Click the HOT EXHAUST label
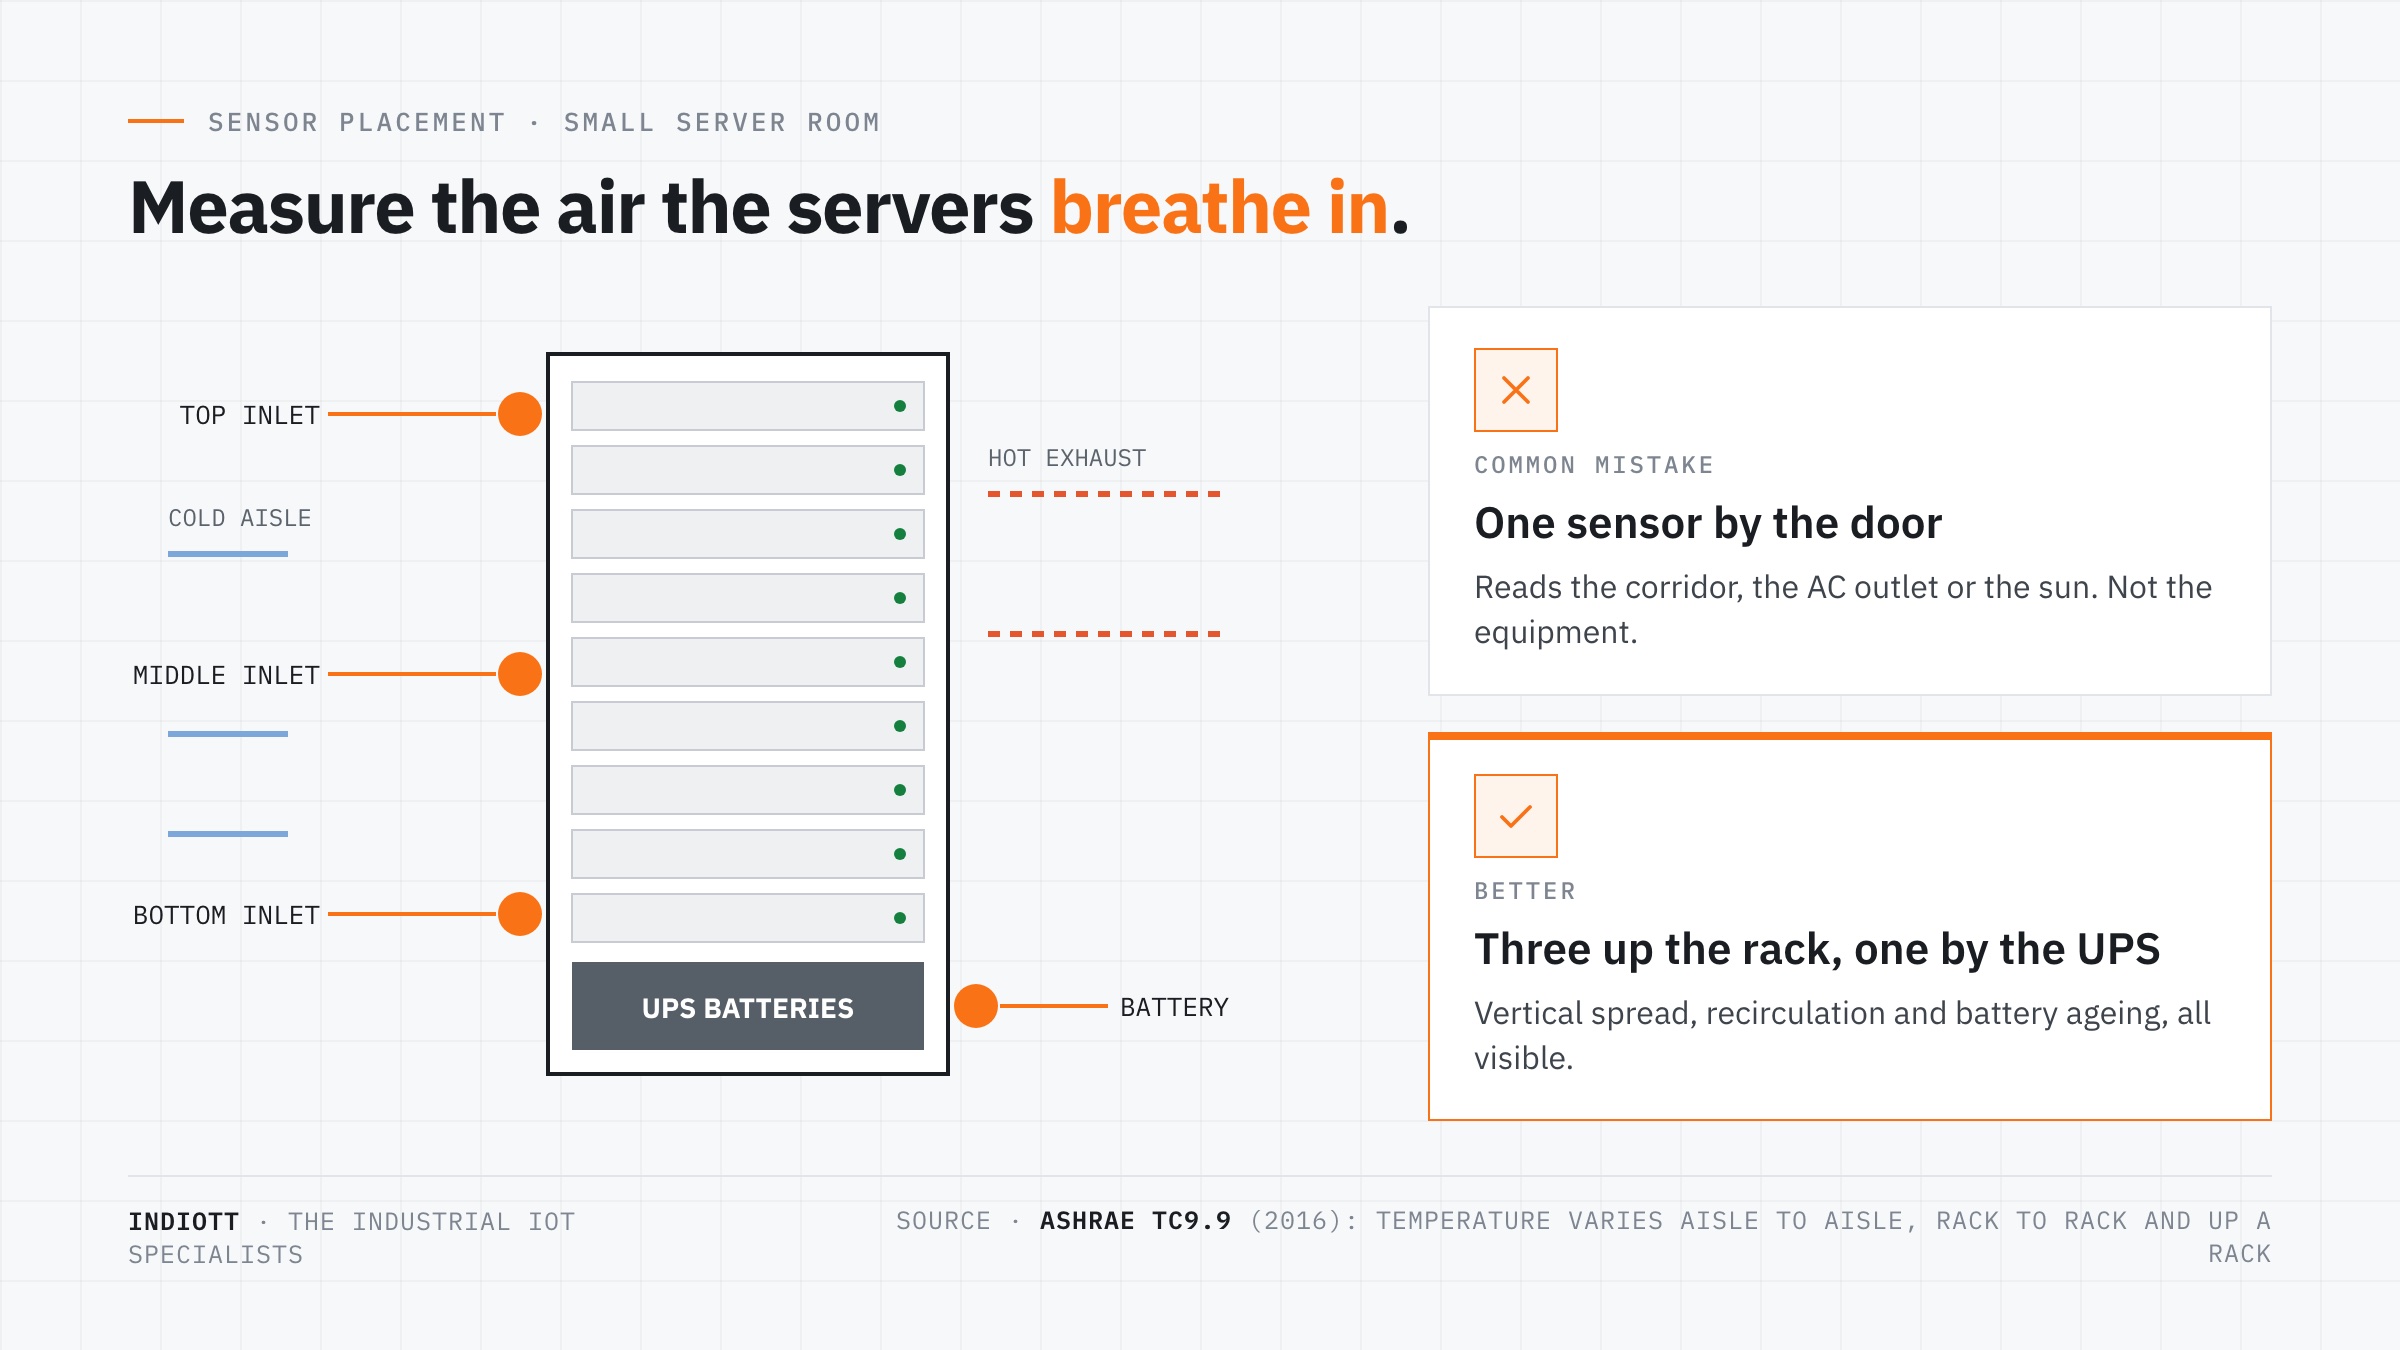Screen dimensions: 2400x1350 pyautogui.click(x=1067, y=458)
